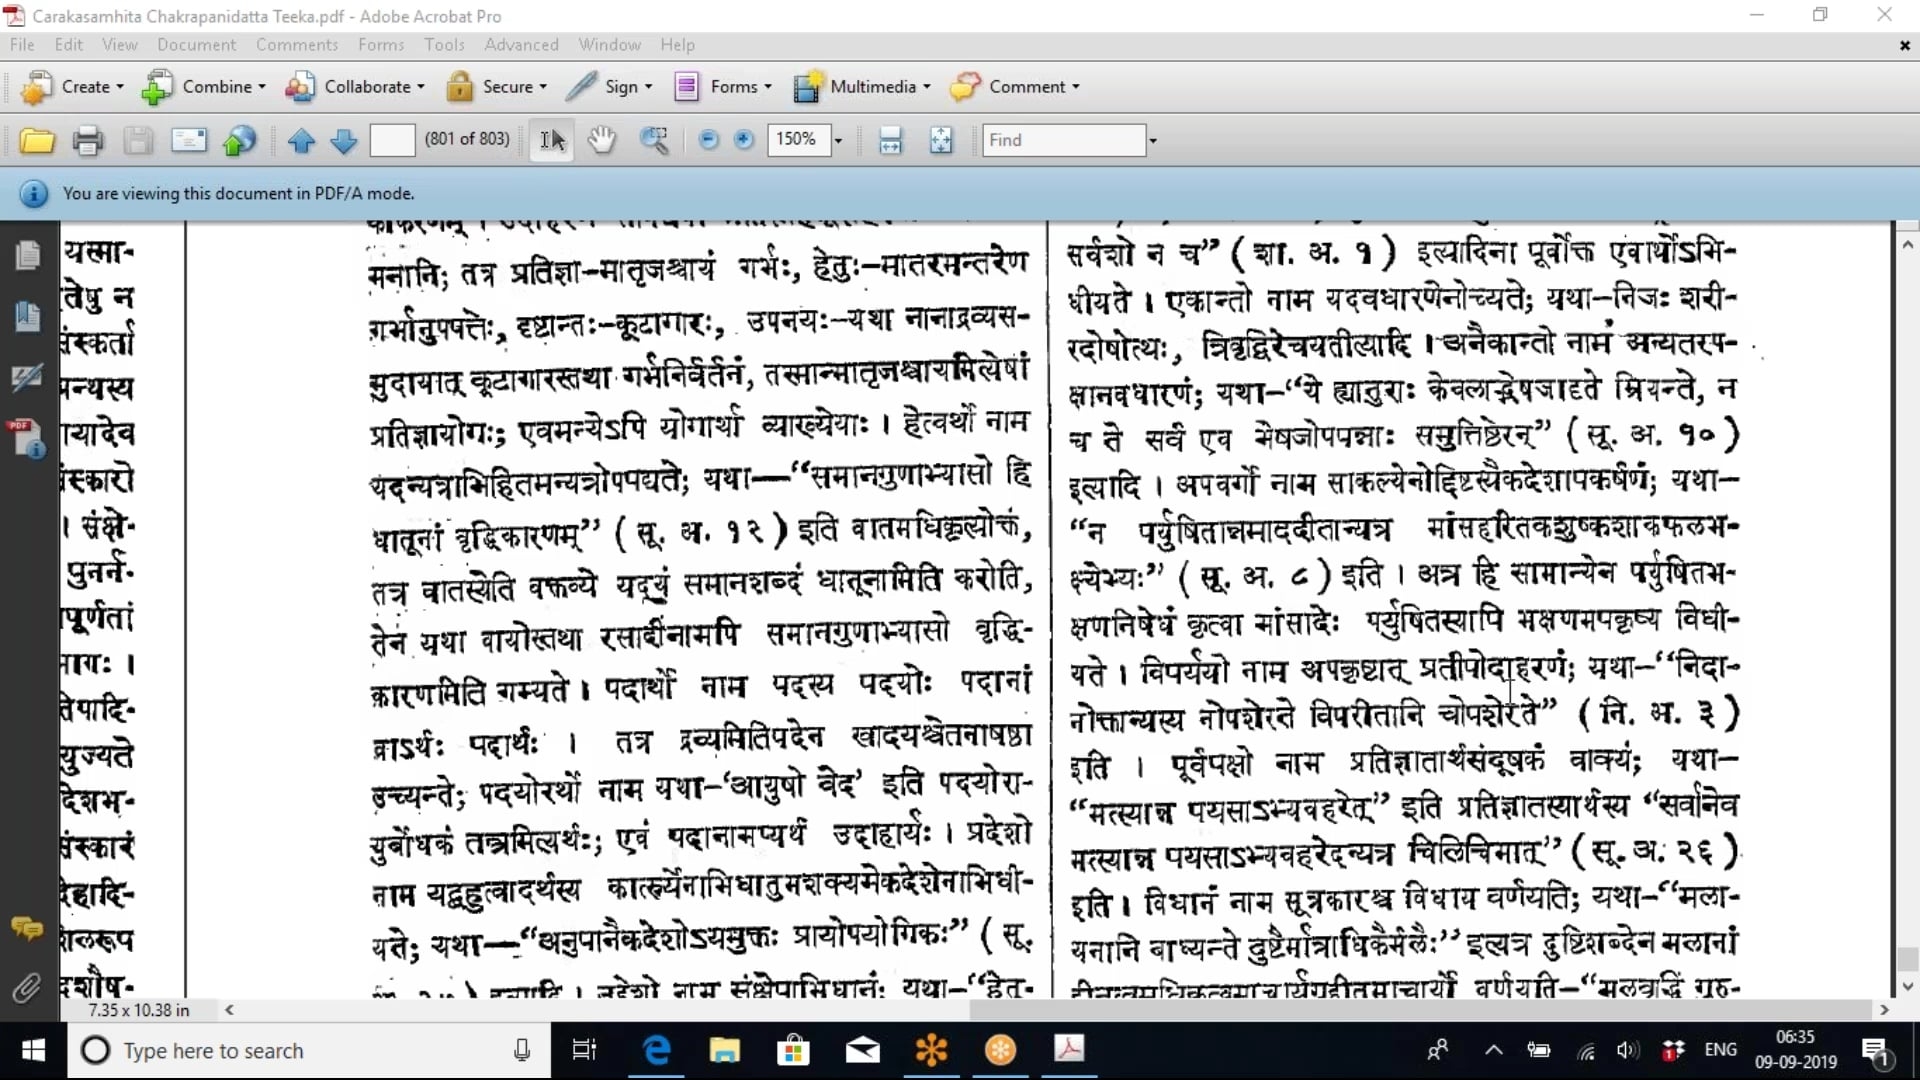Toggle the Select text cursor tool
The width and height of the screenshot is (1920, 1080).
click(551, 140)
